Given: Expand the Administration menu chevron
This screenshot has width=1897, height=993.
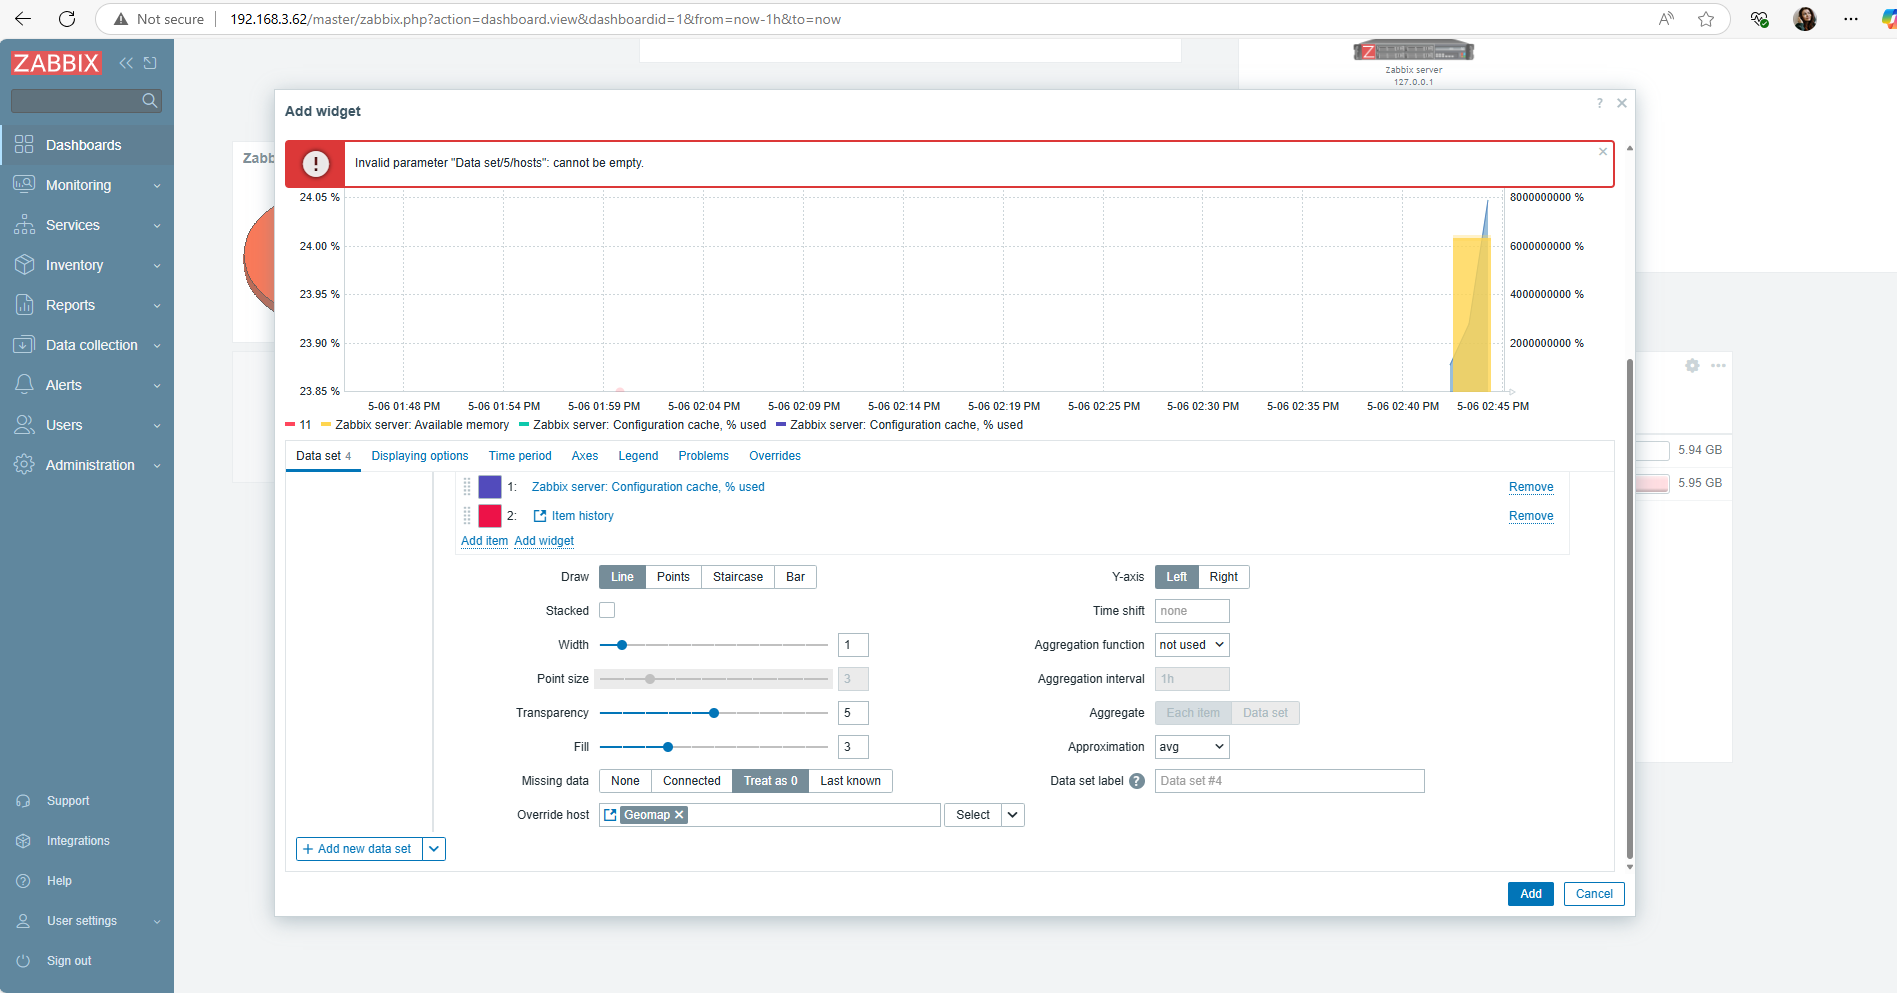Looking at the screenshot, I should pos(157,466).
